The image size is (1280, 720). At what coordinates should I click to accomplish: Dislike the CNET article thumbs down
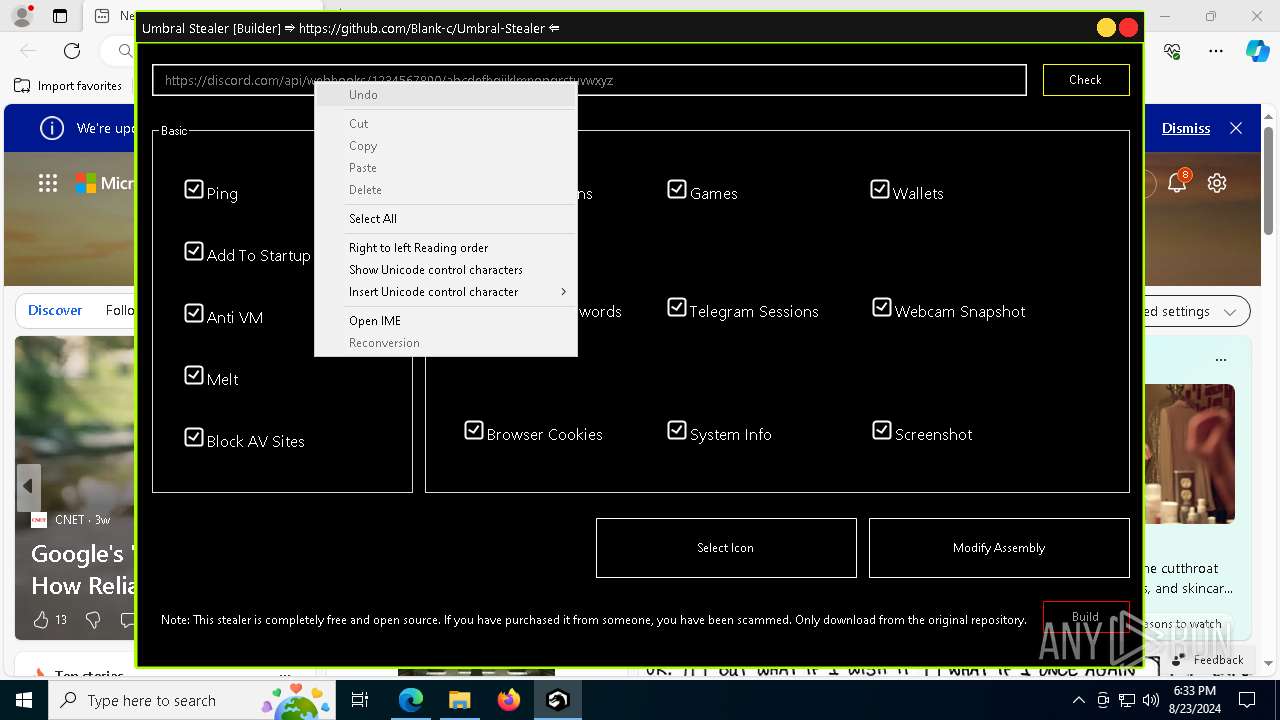93,620
